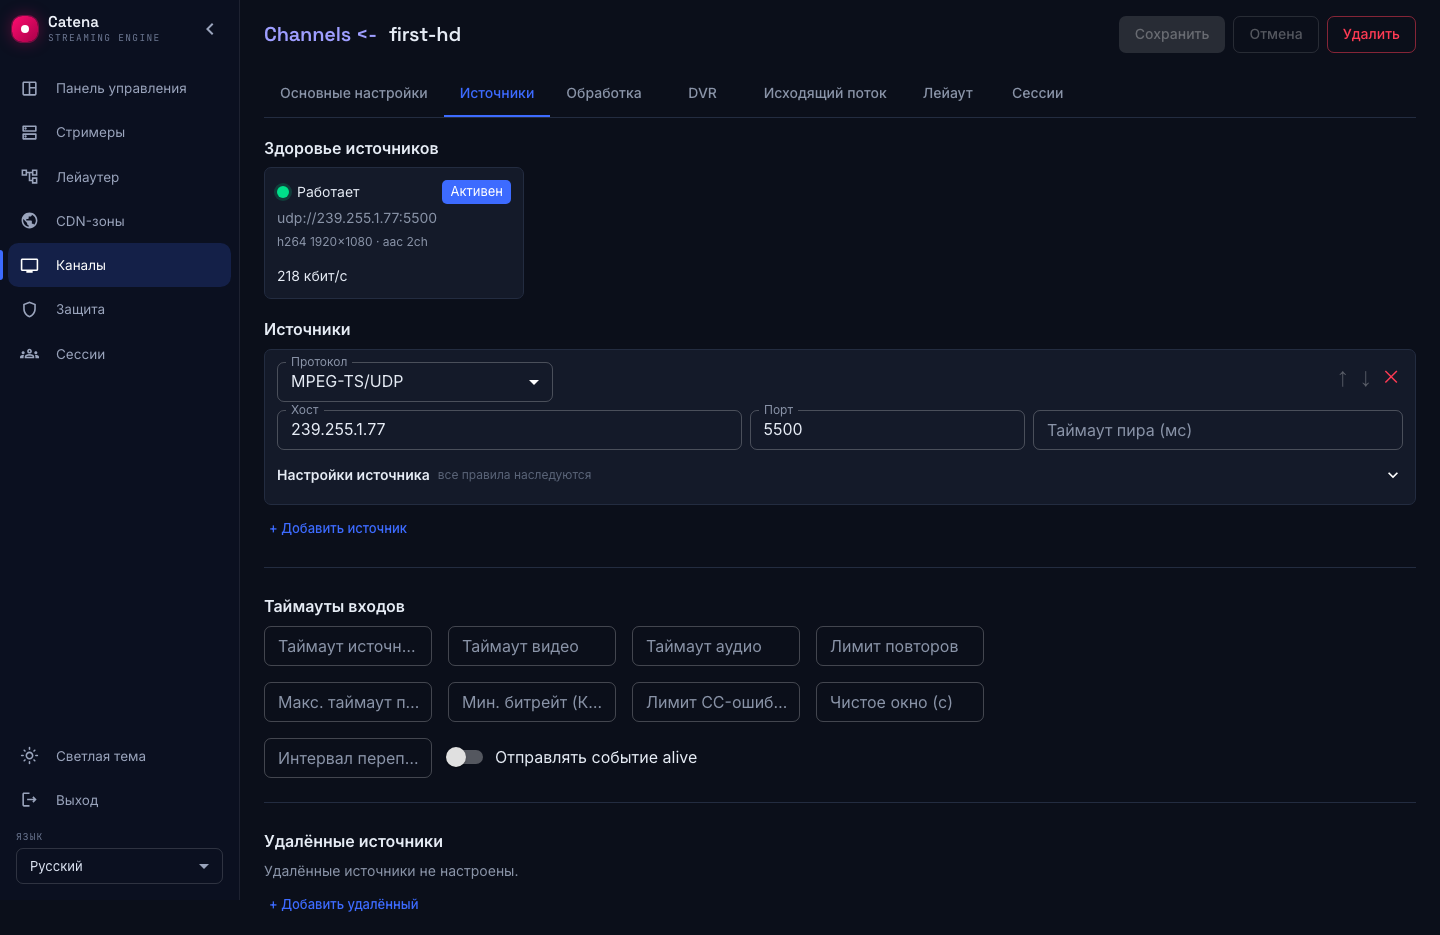Focus the Хост field 239.255.1.77
The height and width of the screenshot is (935, 1440).
tap(509, 430)
